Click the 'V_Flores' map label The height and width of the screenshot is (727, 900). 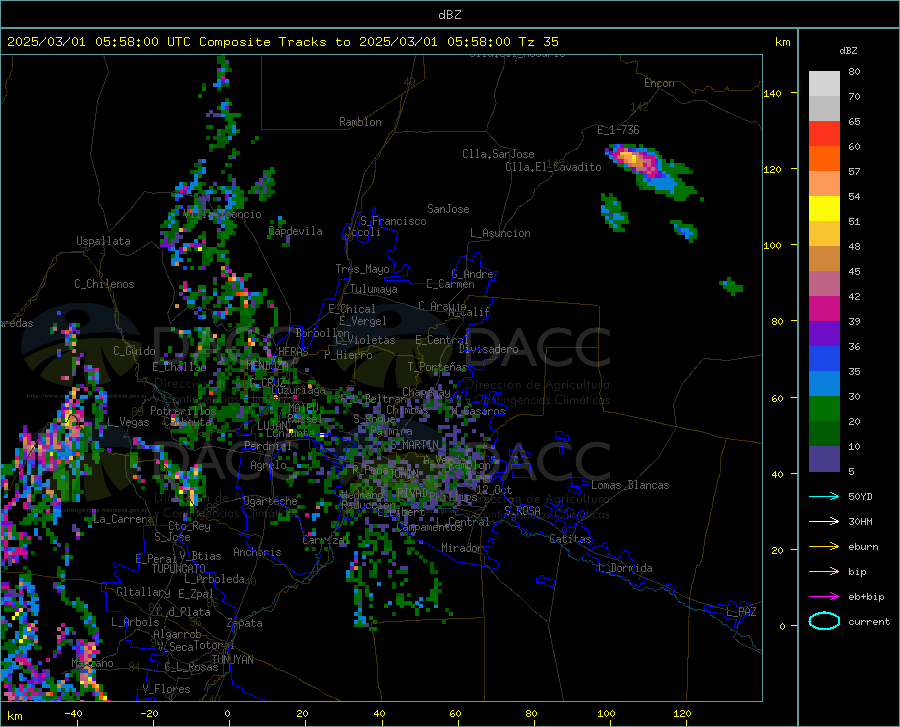(x=166, y=689)
